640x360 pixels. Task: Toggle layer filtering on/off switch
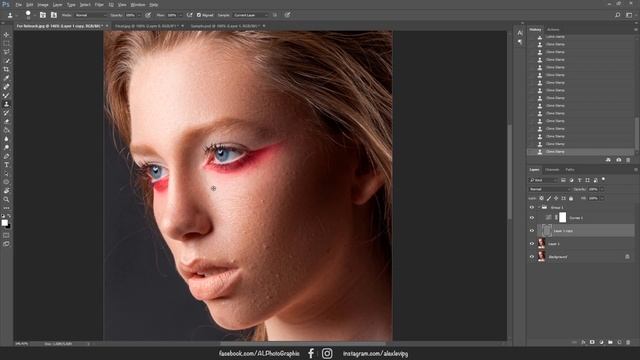point(604,179)
